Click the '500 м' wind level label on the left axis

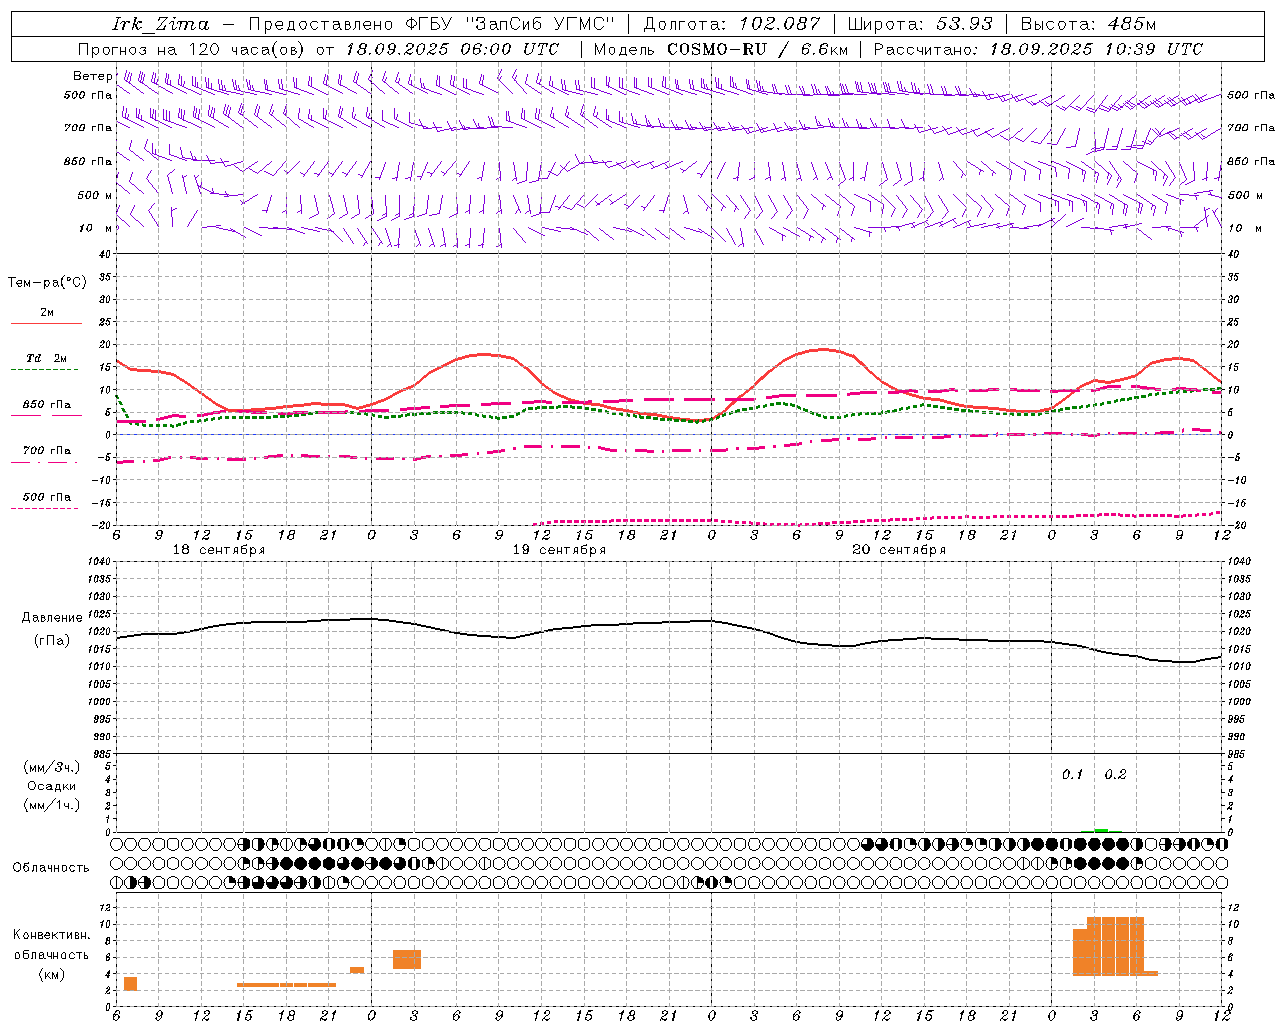95,195
